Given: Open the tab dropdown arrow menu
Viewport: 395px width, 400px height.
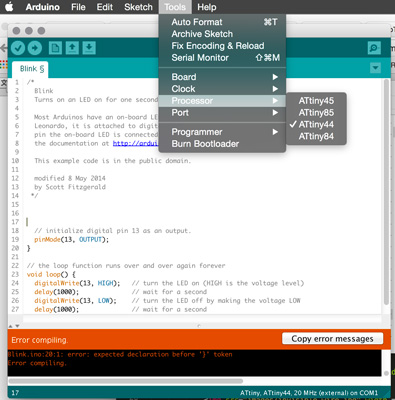Looking at the screenshot, I should tap(375, 68).
